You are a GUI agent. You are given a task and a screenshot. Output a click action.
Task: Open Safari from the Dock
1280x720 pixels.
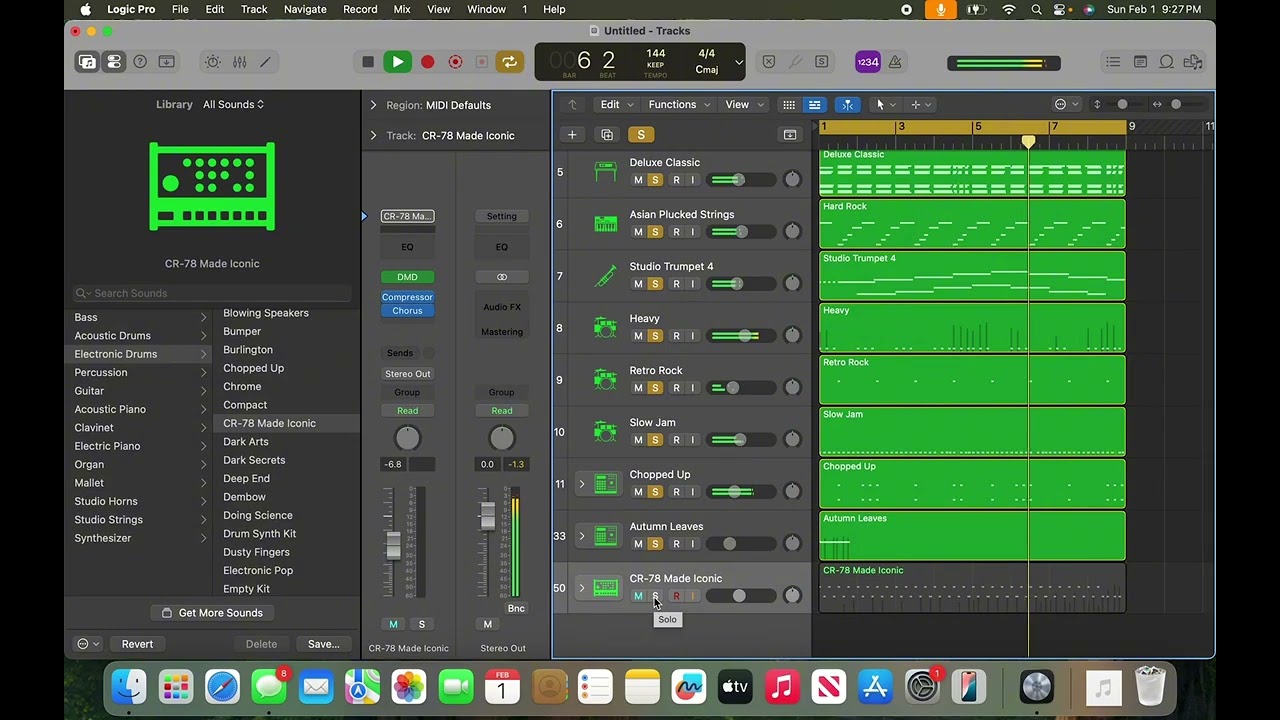click(222, 687)
